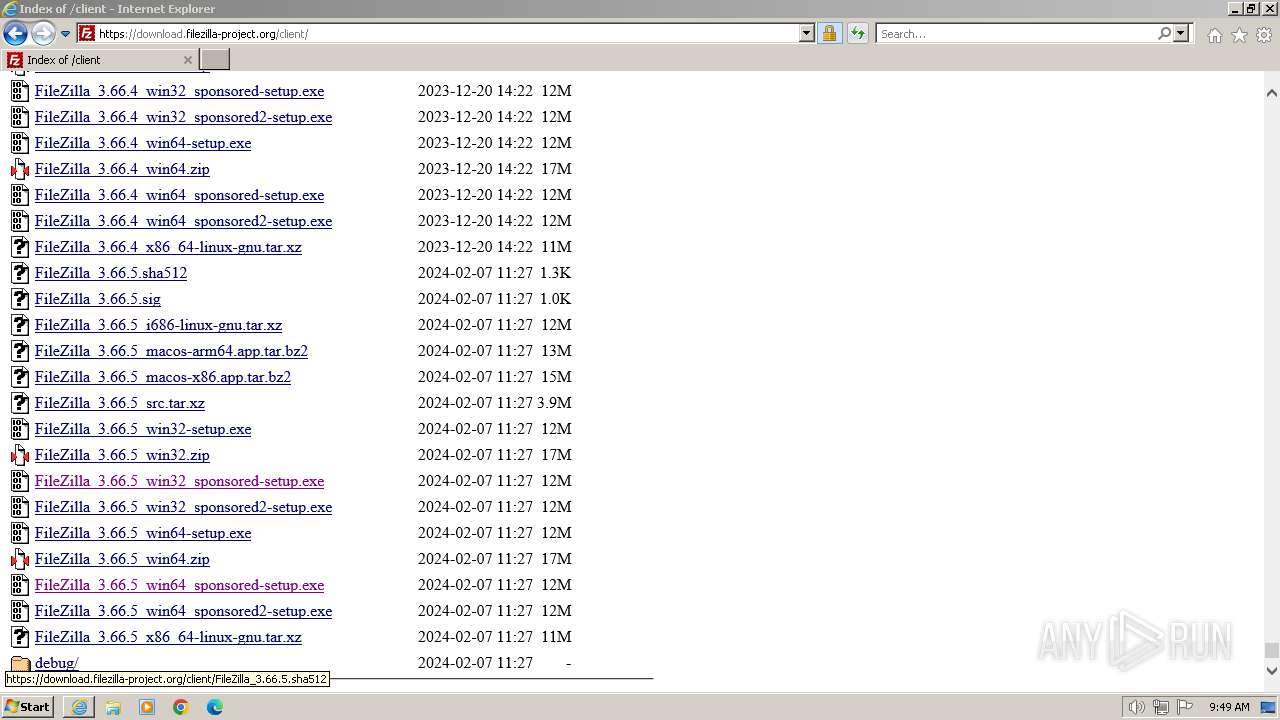Open Favorites star icon

(x=1239, y=35)
